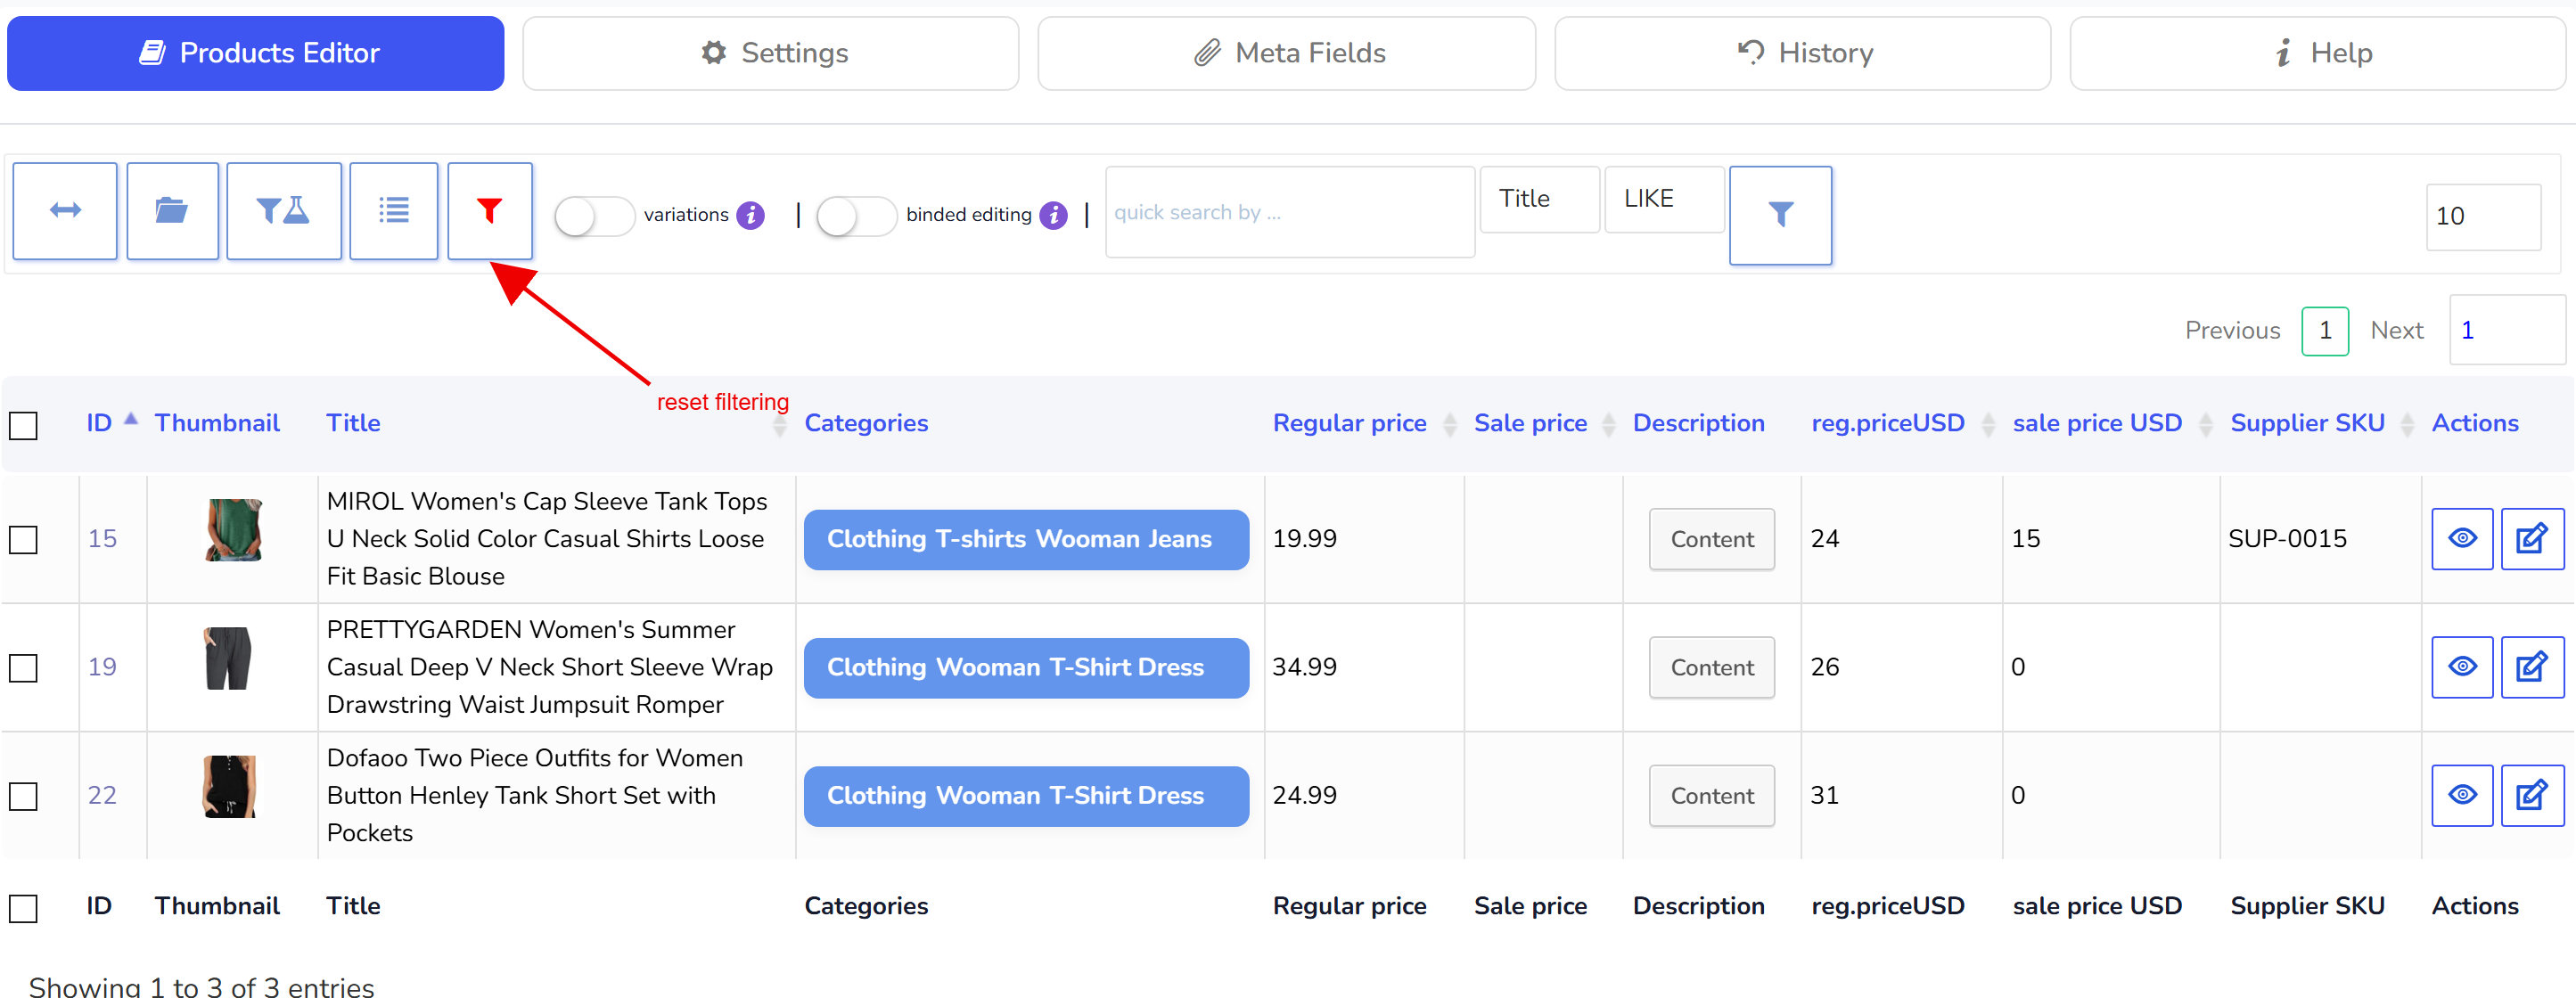
Task: Click the Dofaoo Two Piece Outfits title
Action: point(535,795)
